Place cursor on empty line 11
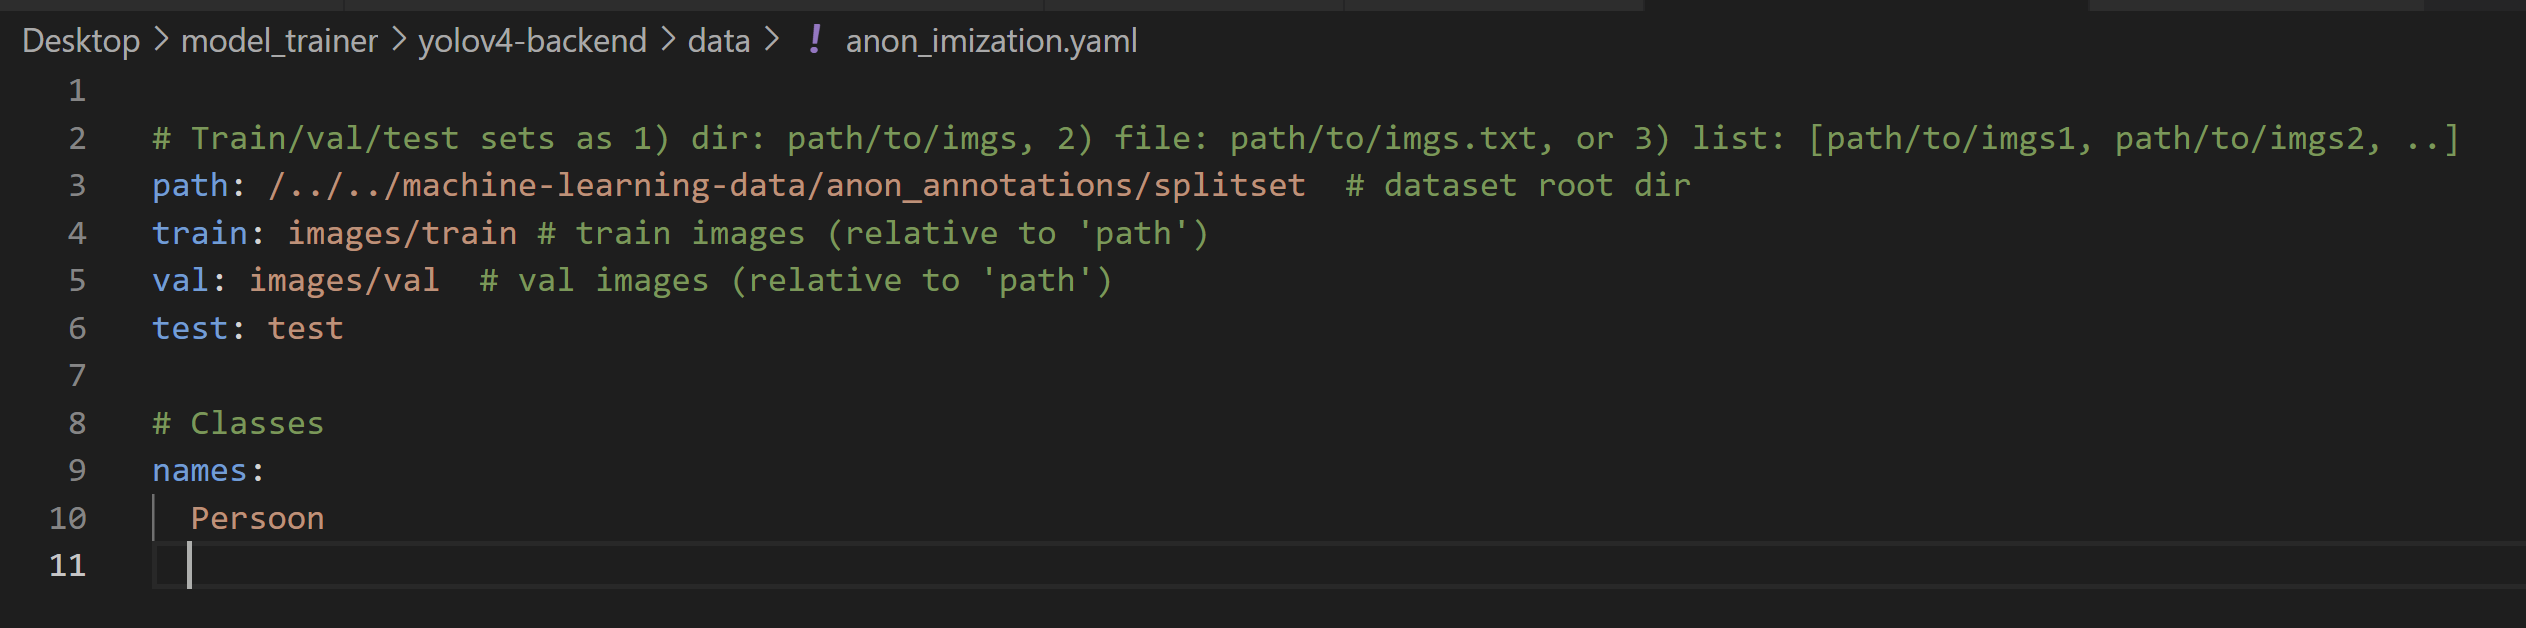The width and height of the screenshot is (2526, 628). point(300,565)
